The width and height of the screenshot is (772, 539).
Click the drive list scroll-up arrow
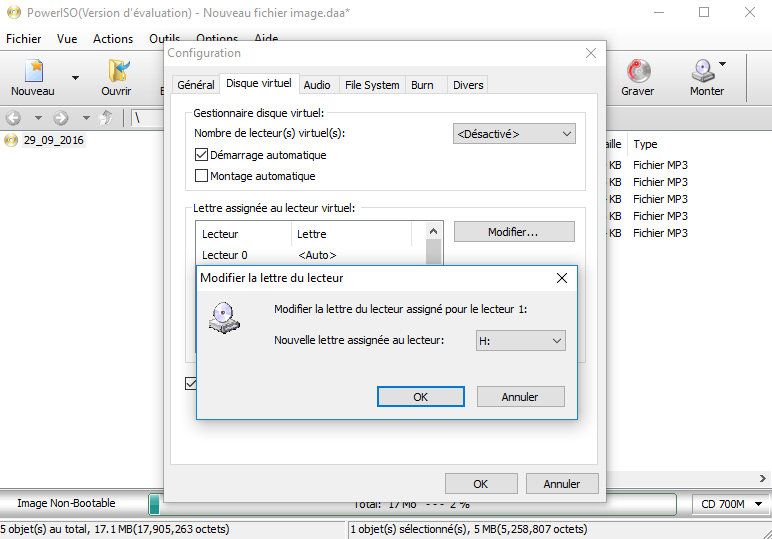click(x=433, y=231)
